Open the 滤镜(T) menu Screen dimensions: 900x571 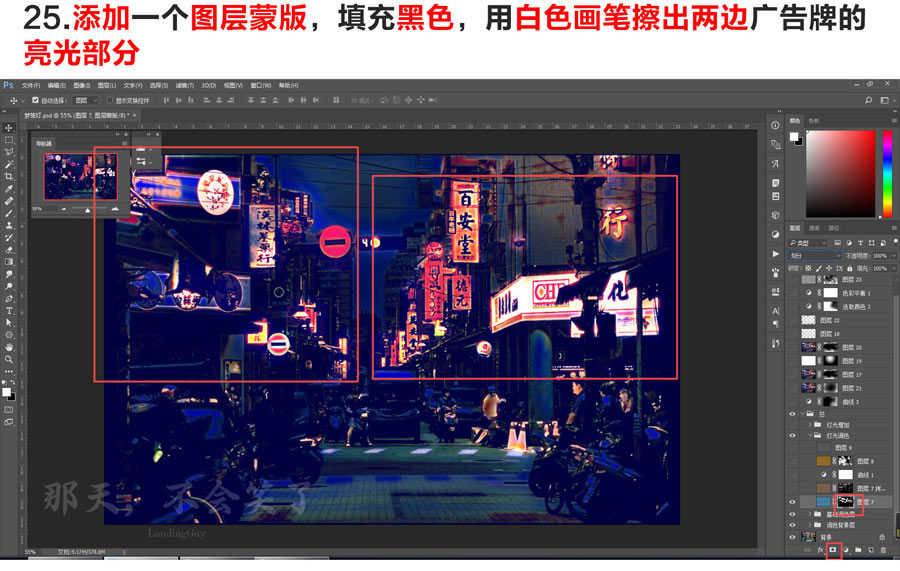[x=184, y=85]
